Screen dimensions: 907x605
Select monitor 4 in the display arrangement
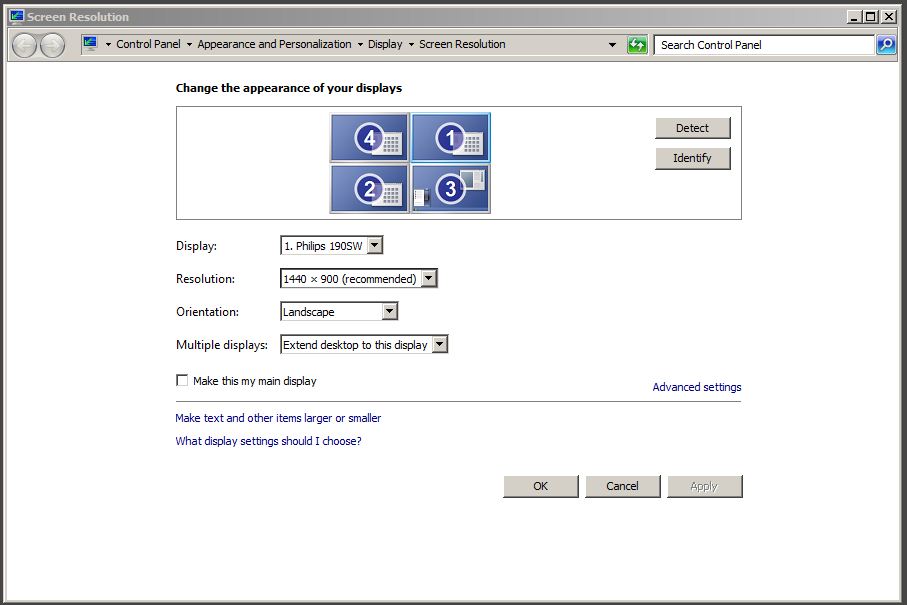370,138
